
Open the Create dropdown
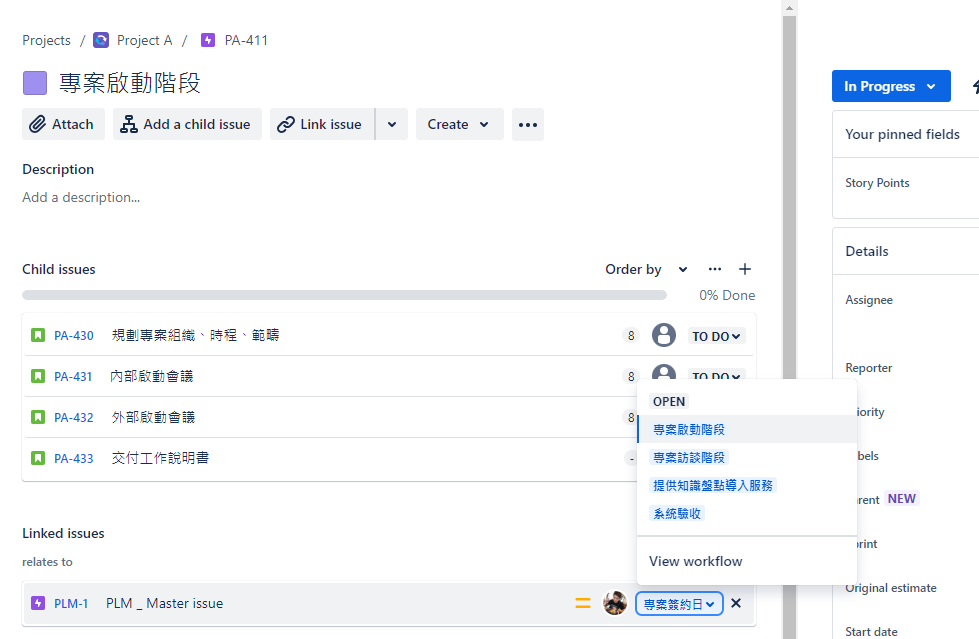[x=460, y=124]
